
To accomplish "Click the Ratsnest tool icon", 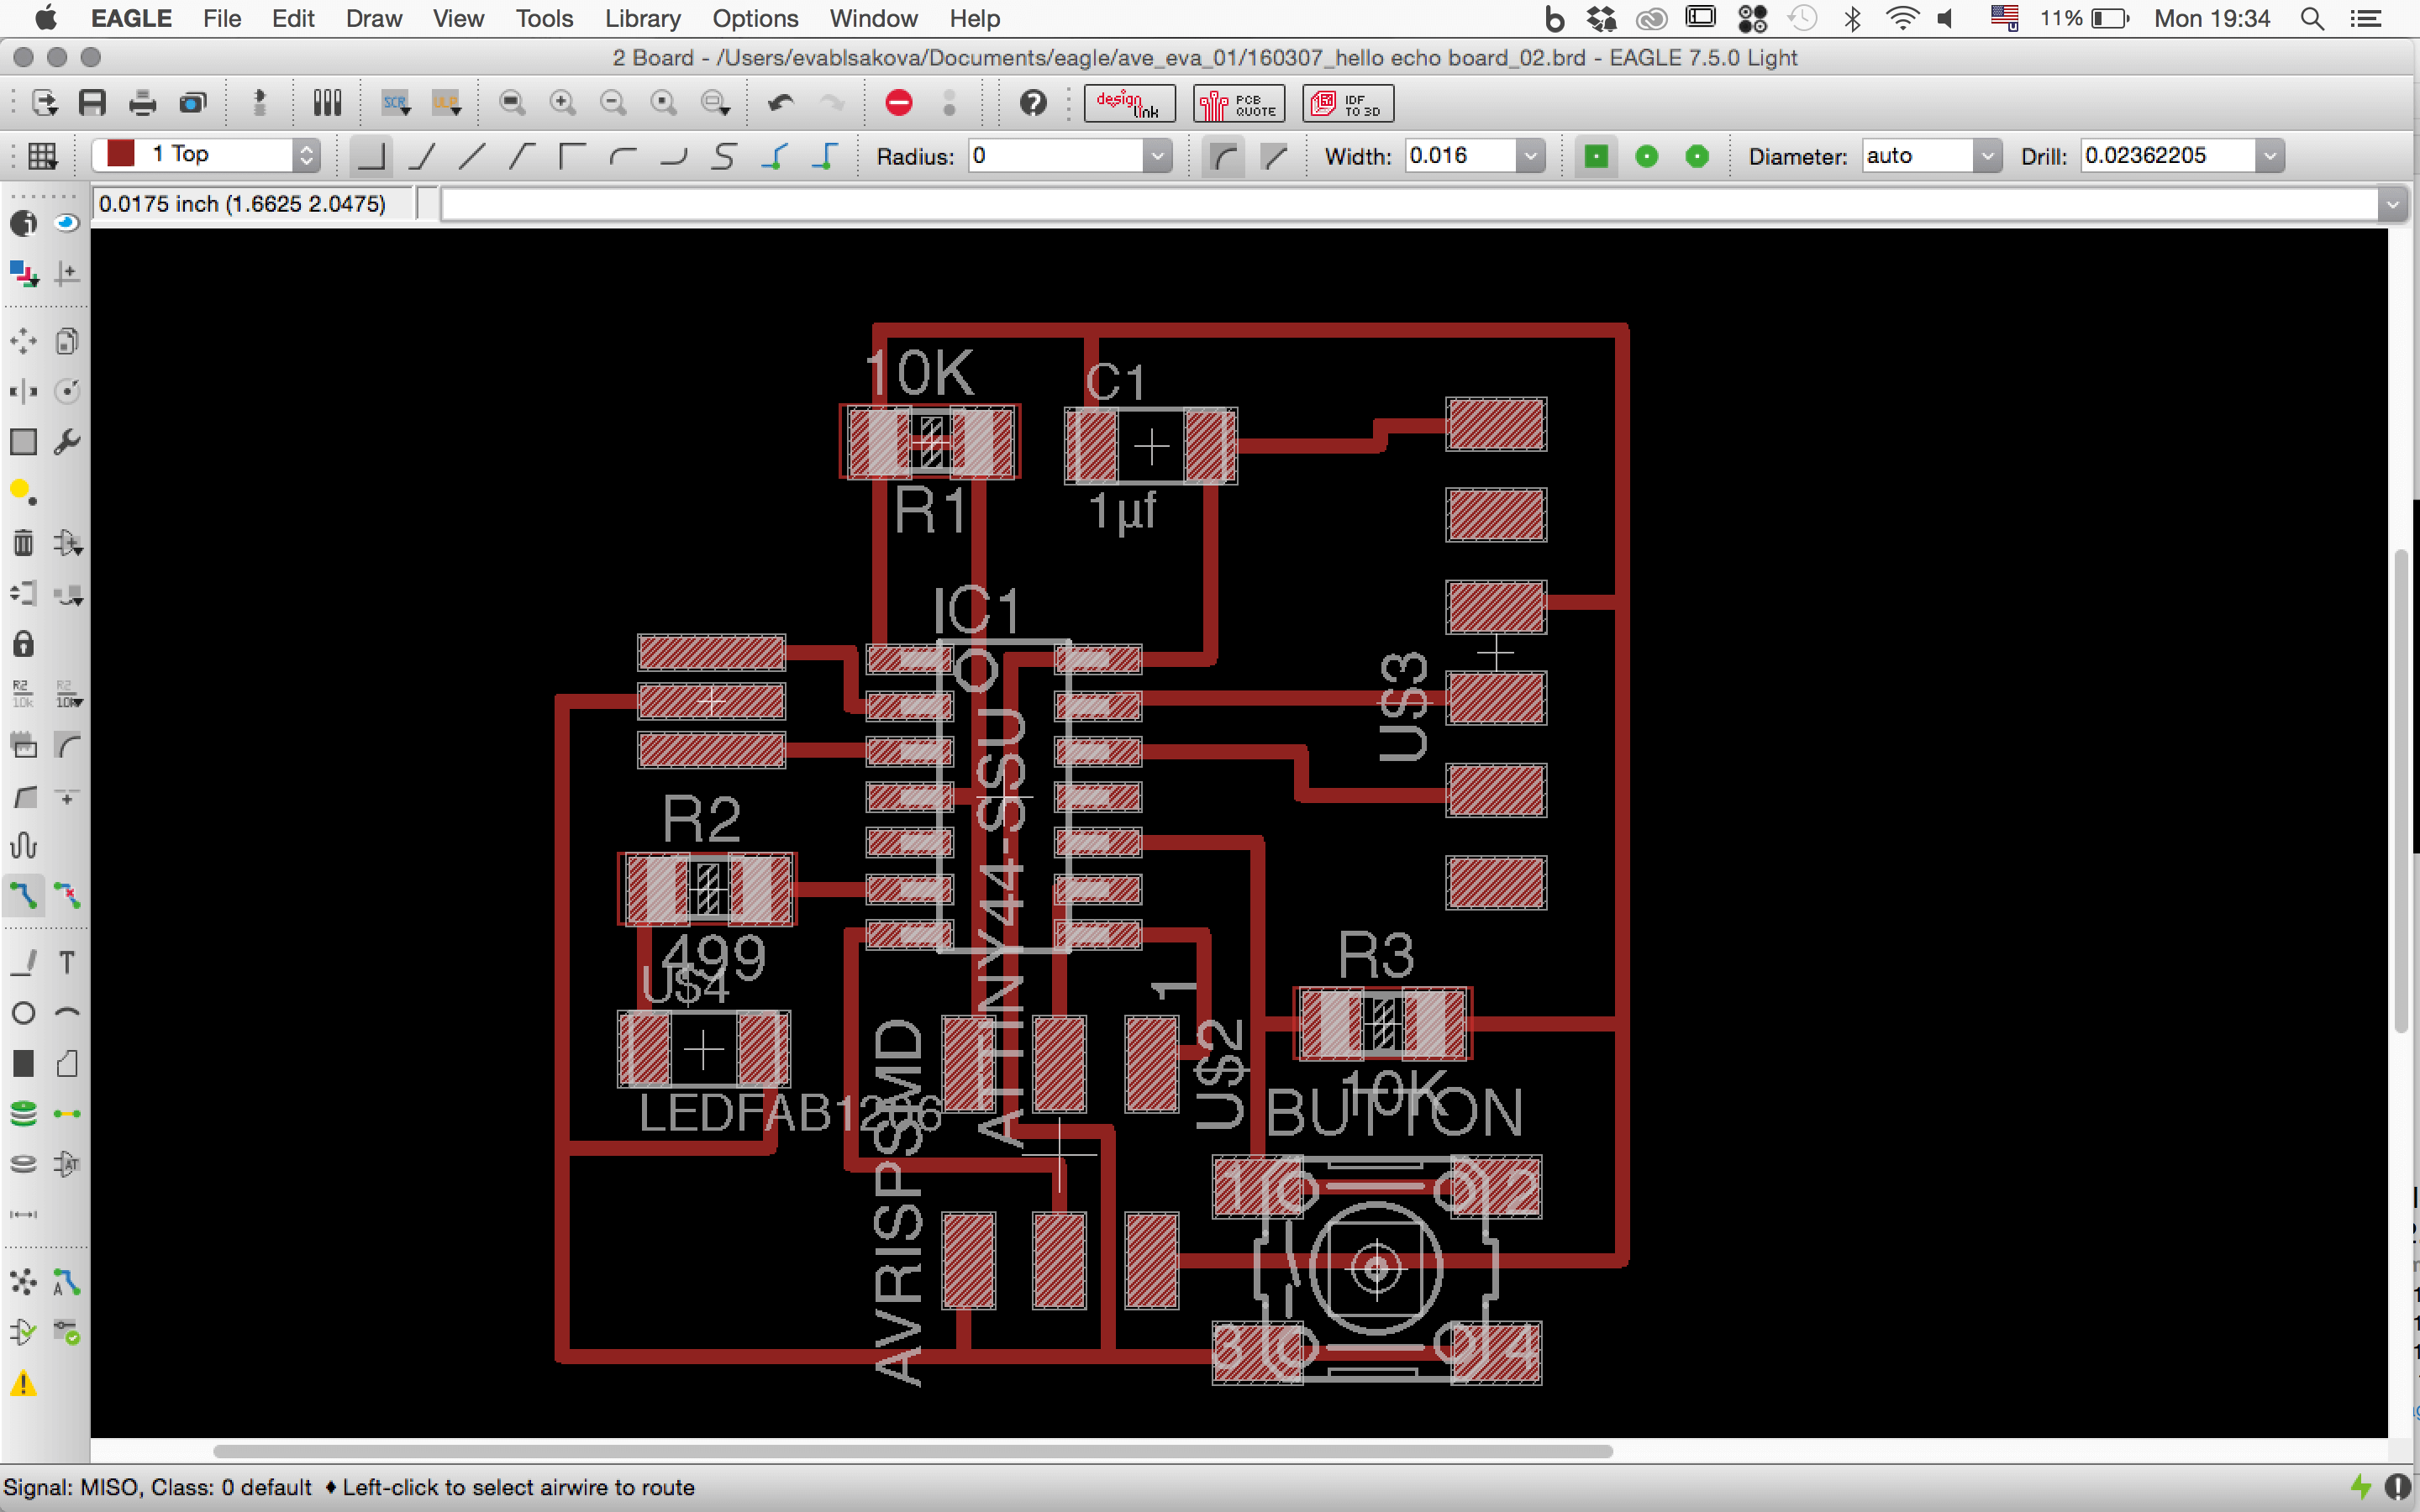I will (x=23, y=1281).
